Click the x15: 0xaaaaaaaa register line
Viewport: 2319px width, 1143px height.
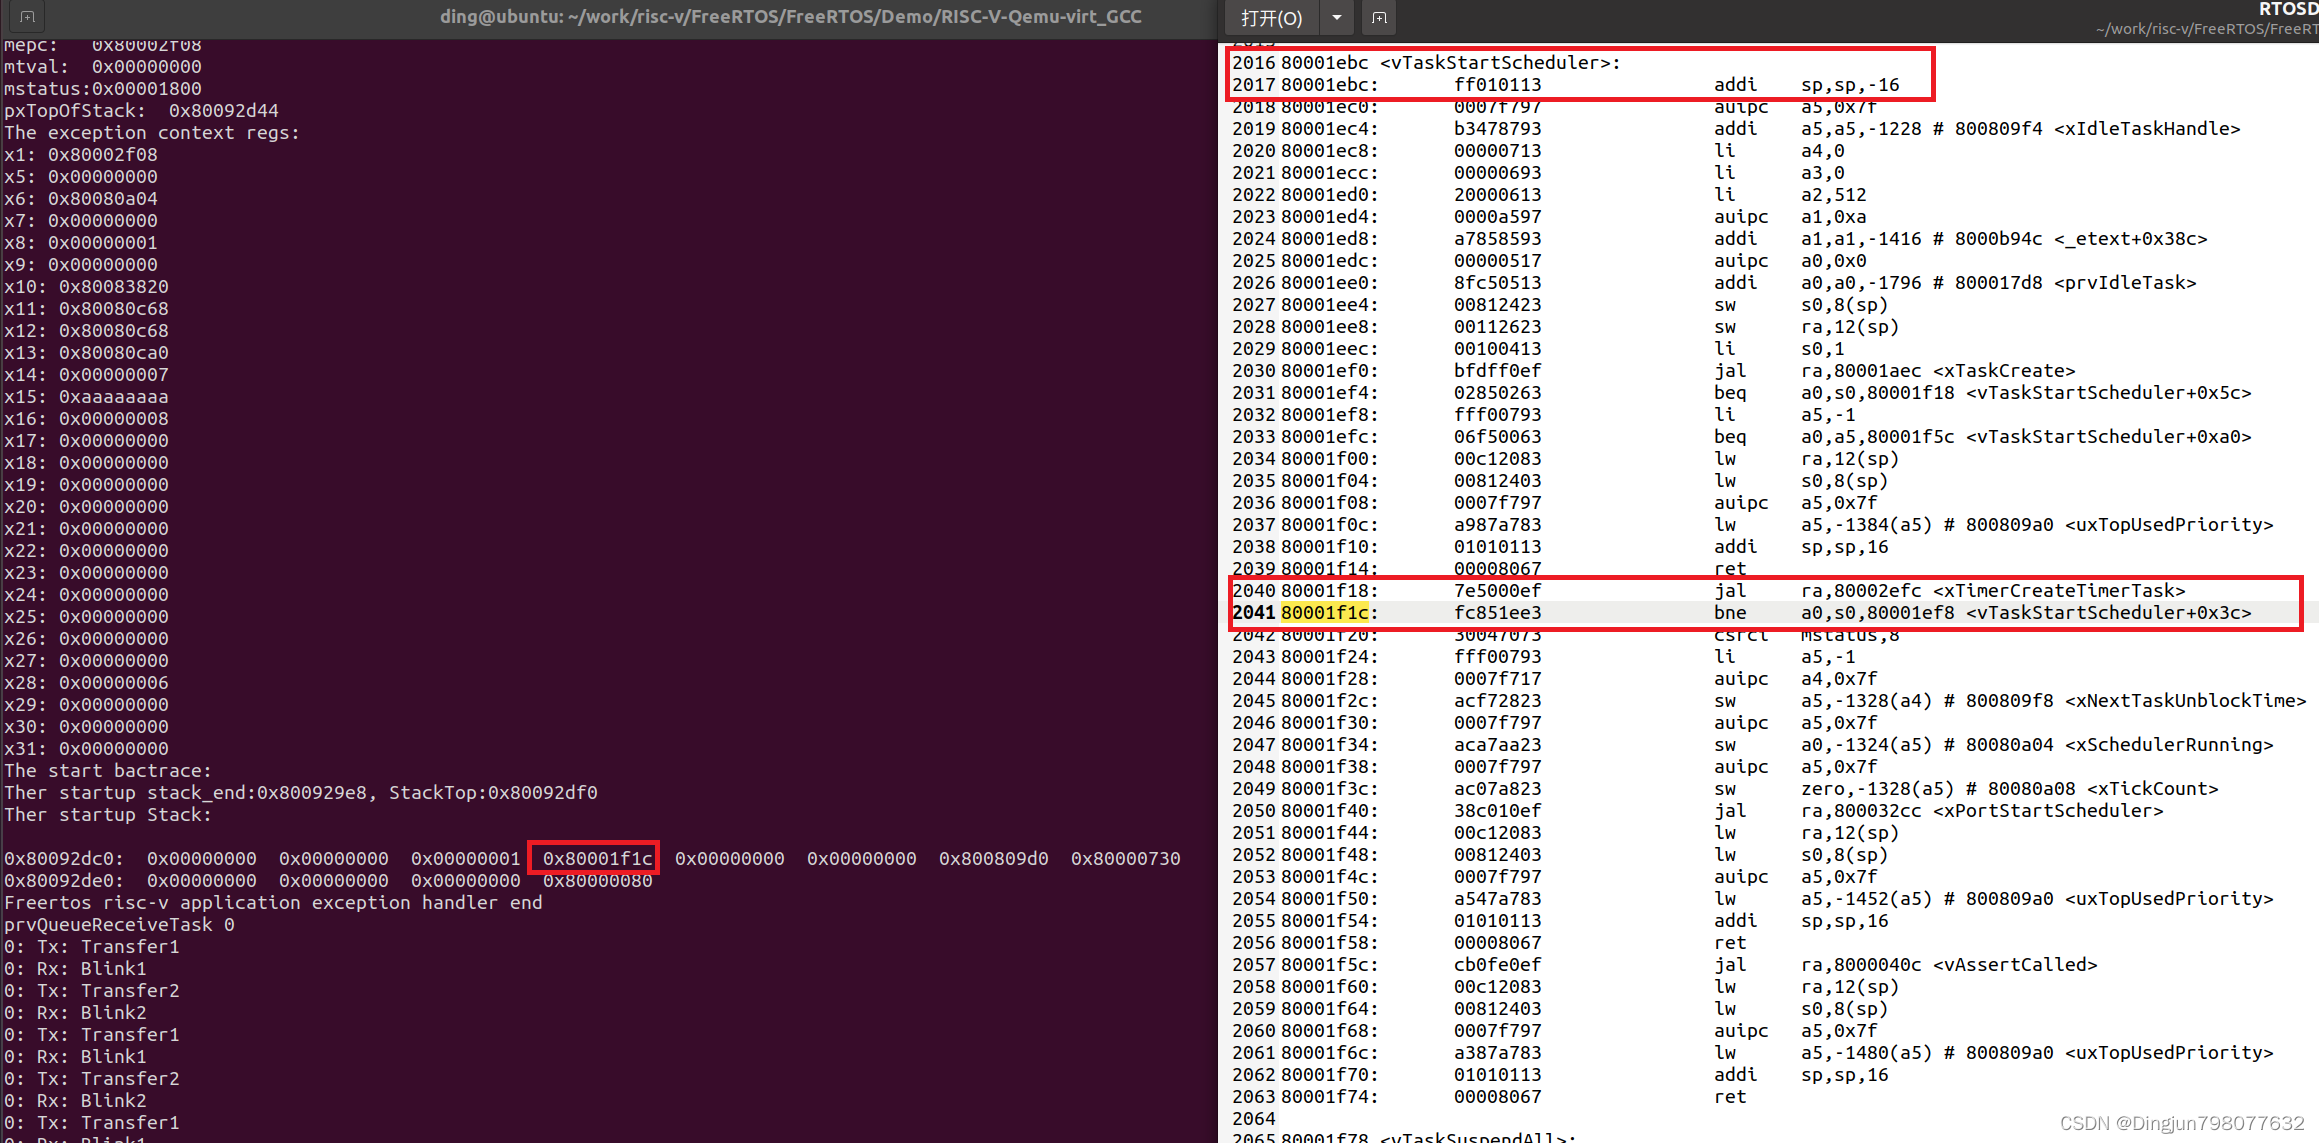pyautogui.click(x=86, y=396)
